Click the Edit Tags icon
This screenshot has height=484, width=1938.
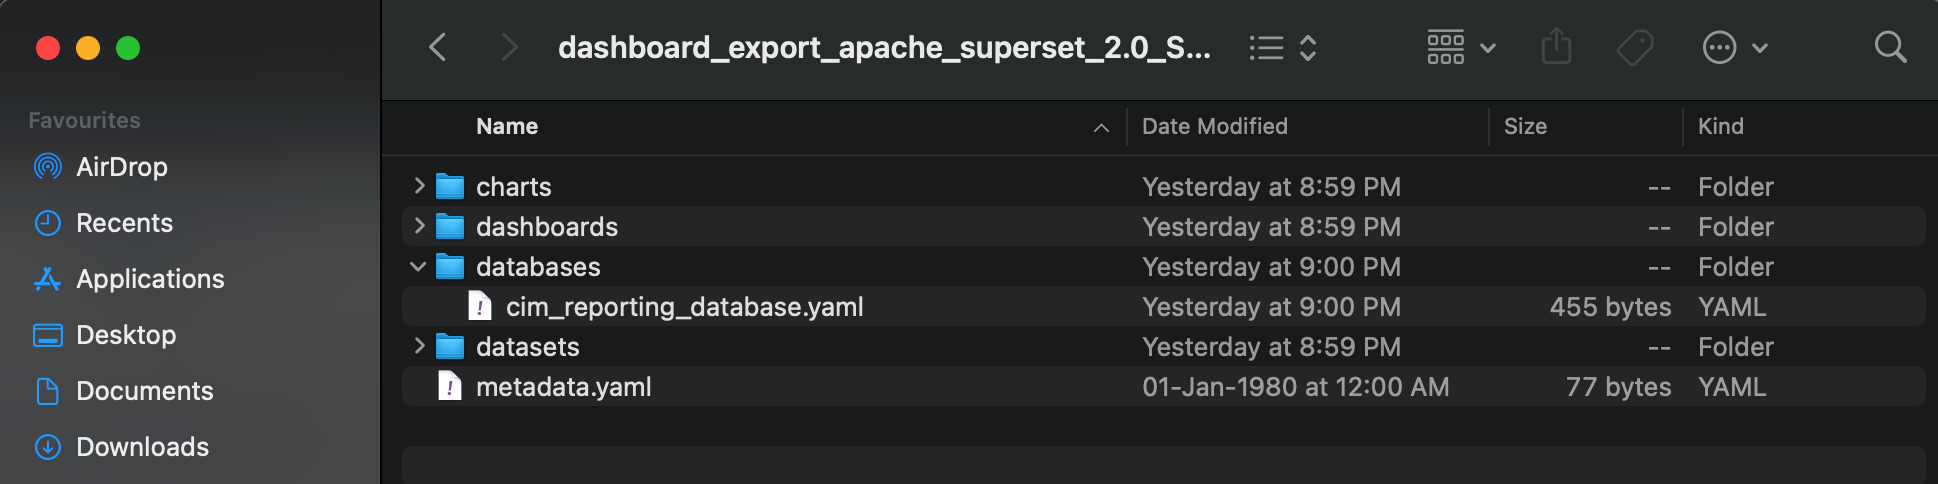click(1635, 47)
